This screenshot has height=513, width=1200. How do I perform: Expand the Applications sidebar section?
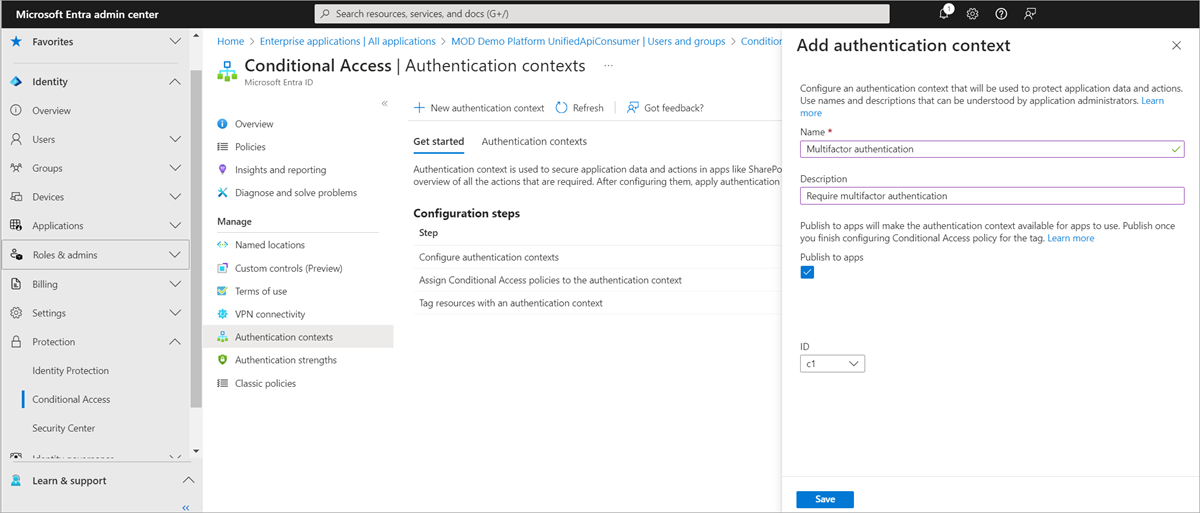tap(175, 226)
